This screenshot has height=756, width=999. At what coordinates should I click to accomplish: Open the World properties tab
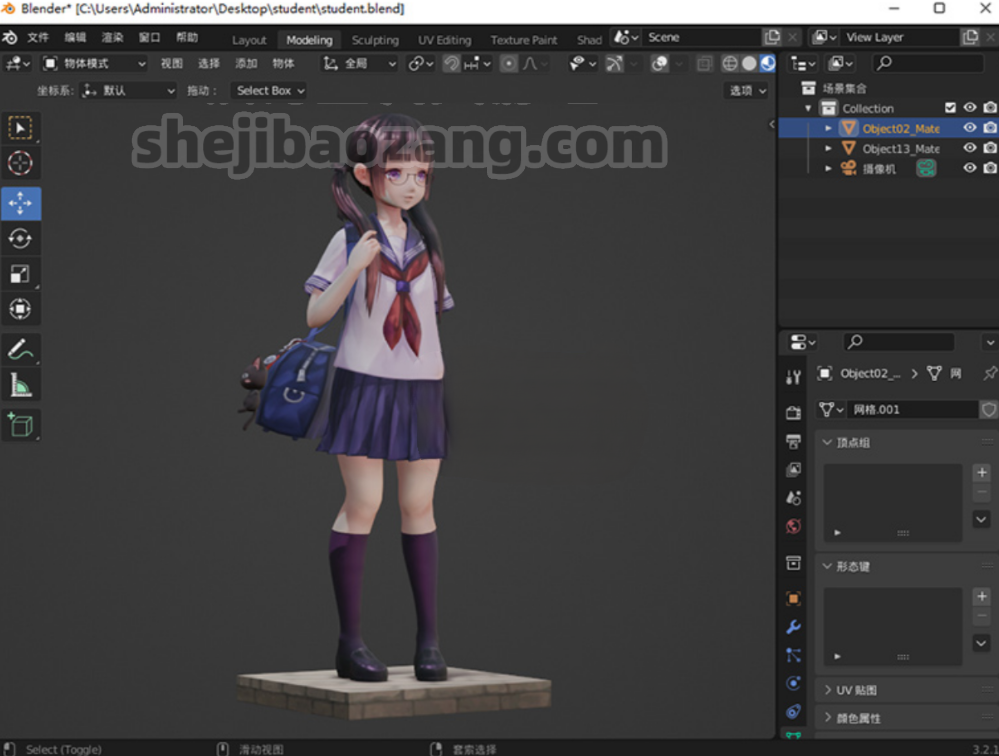(793, 526)
